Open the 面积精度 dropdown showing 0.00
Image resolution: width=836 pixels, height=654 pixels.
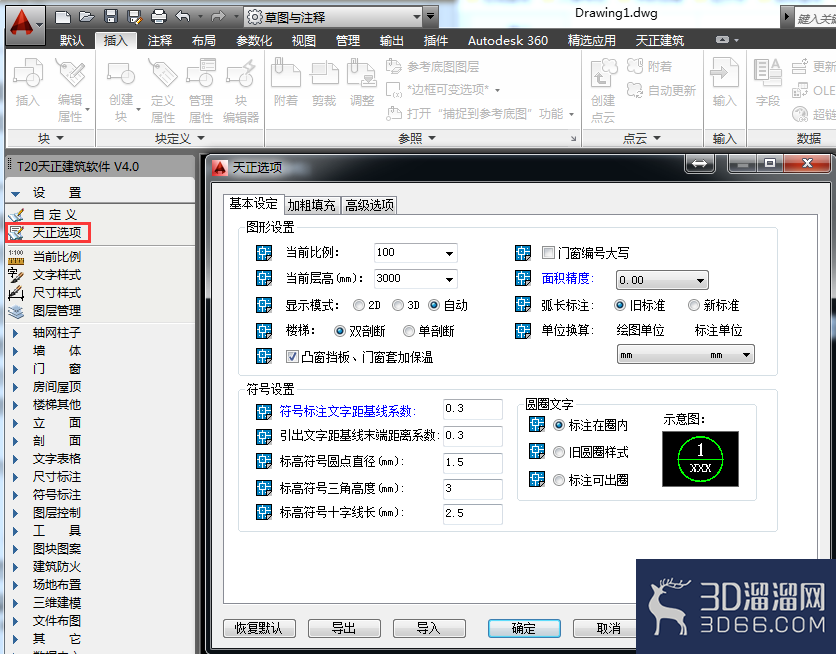click(x=662, y=280)
